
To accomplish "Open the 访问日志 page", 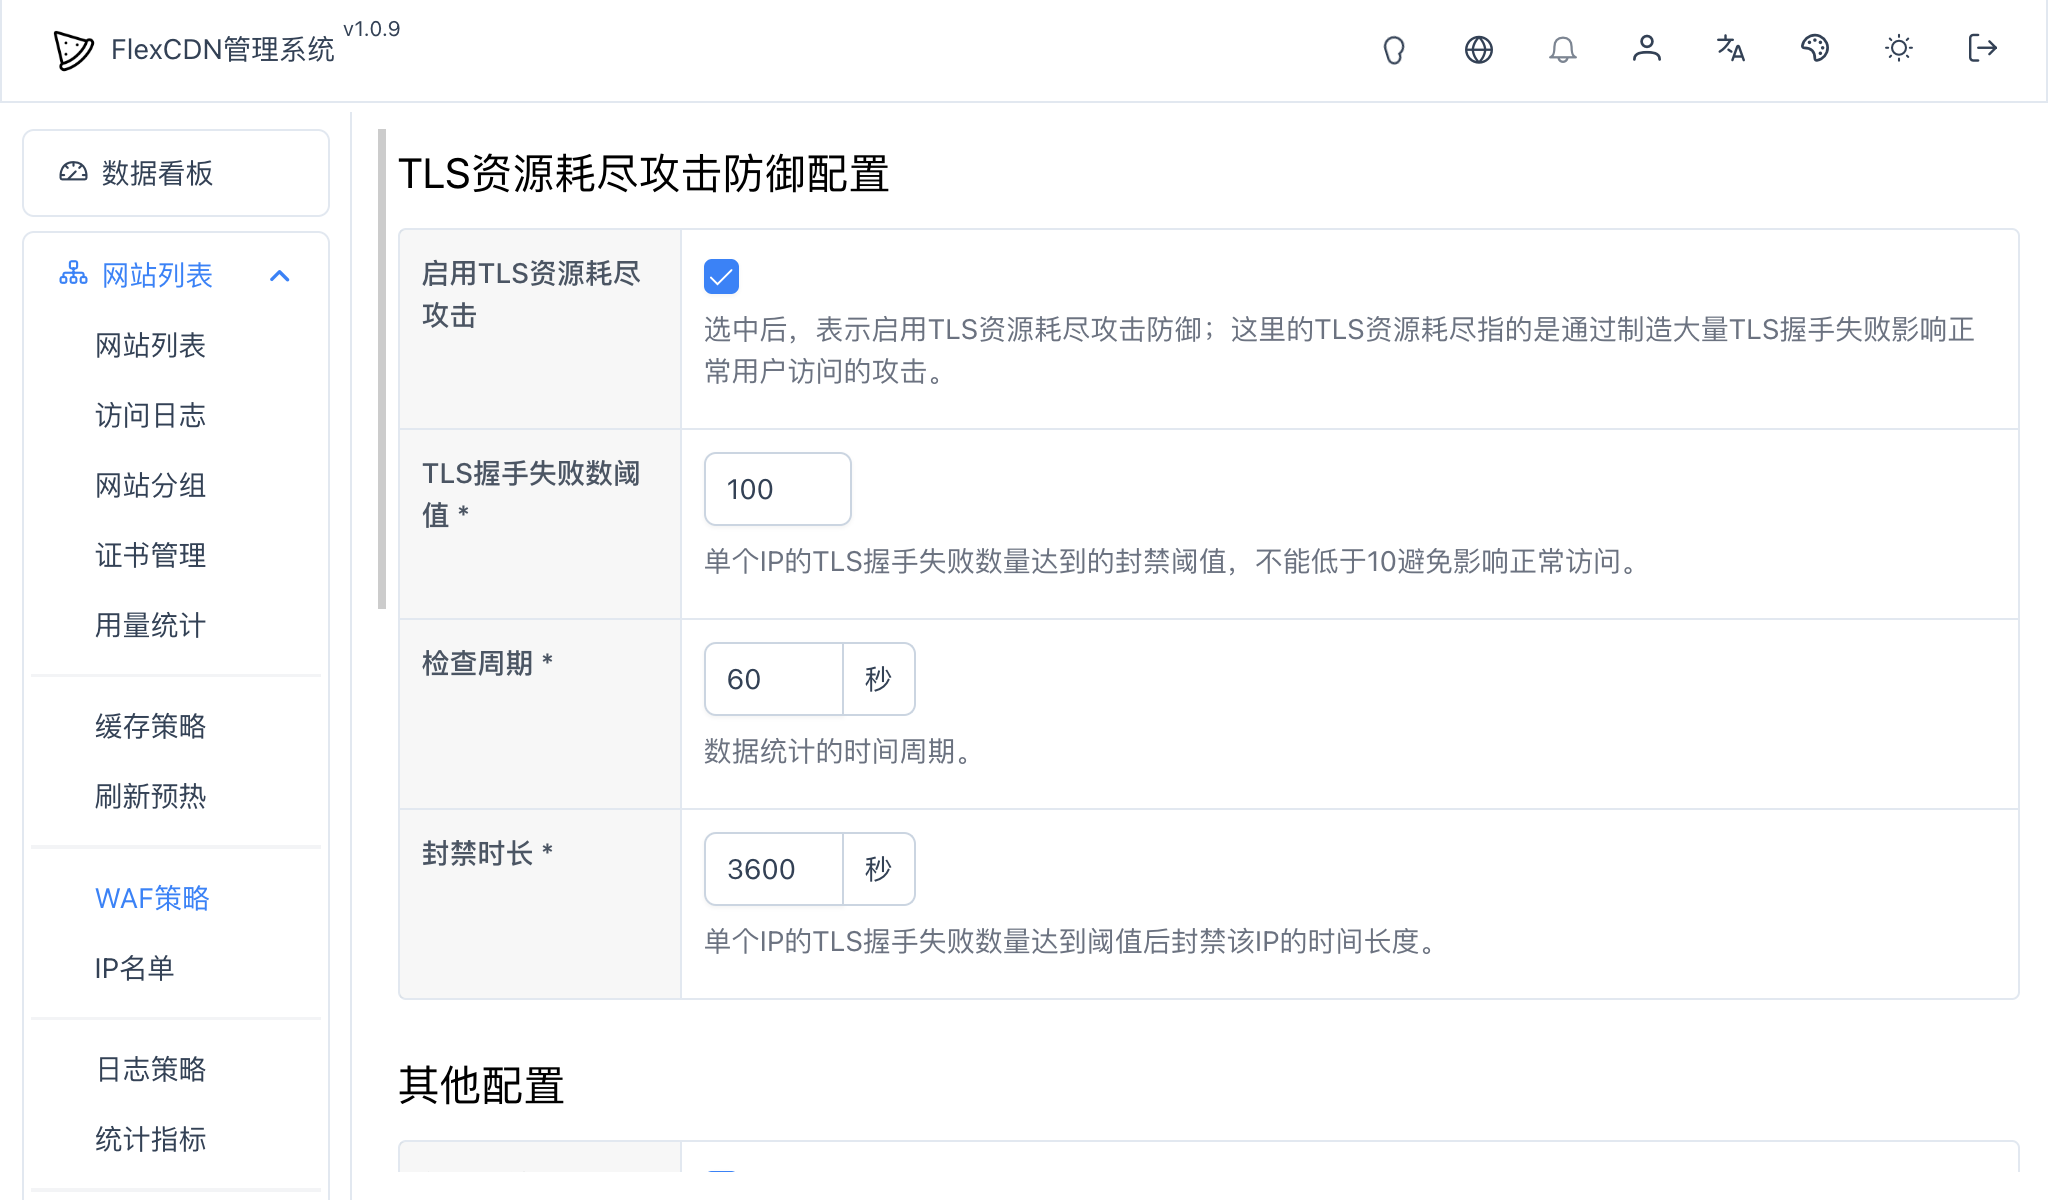I will 150,415.
